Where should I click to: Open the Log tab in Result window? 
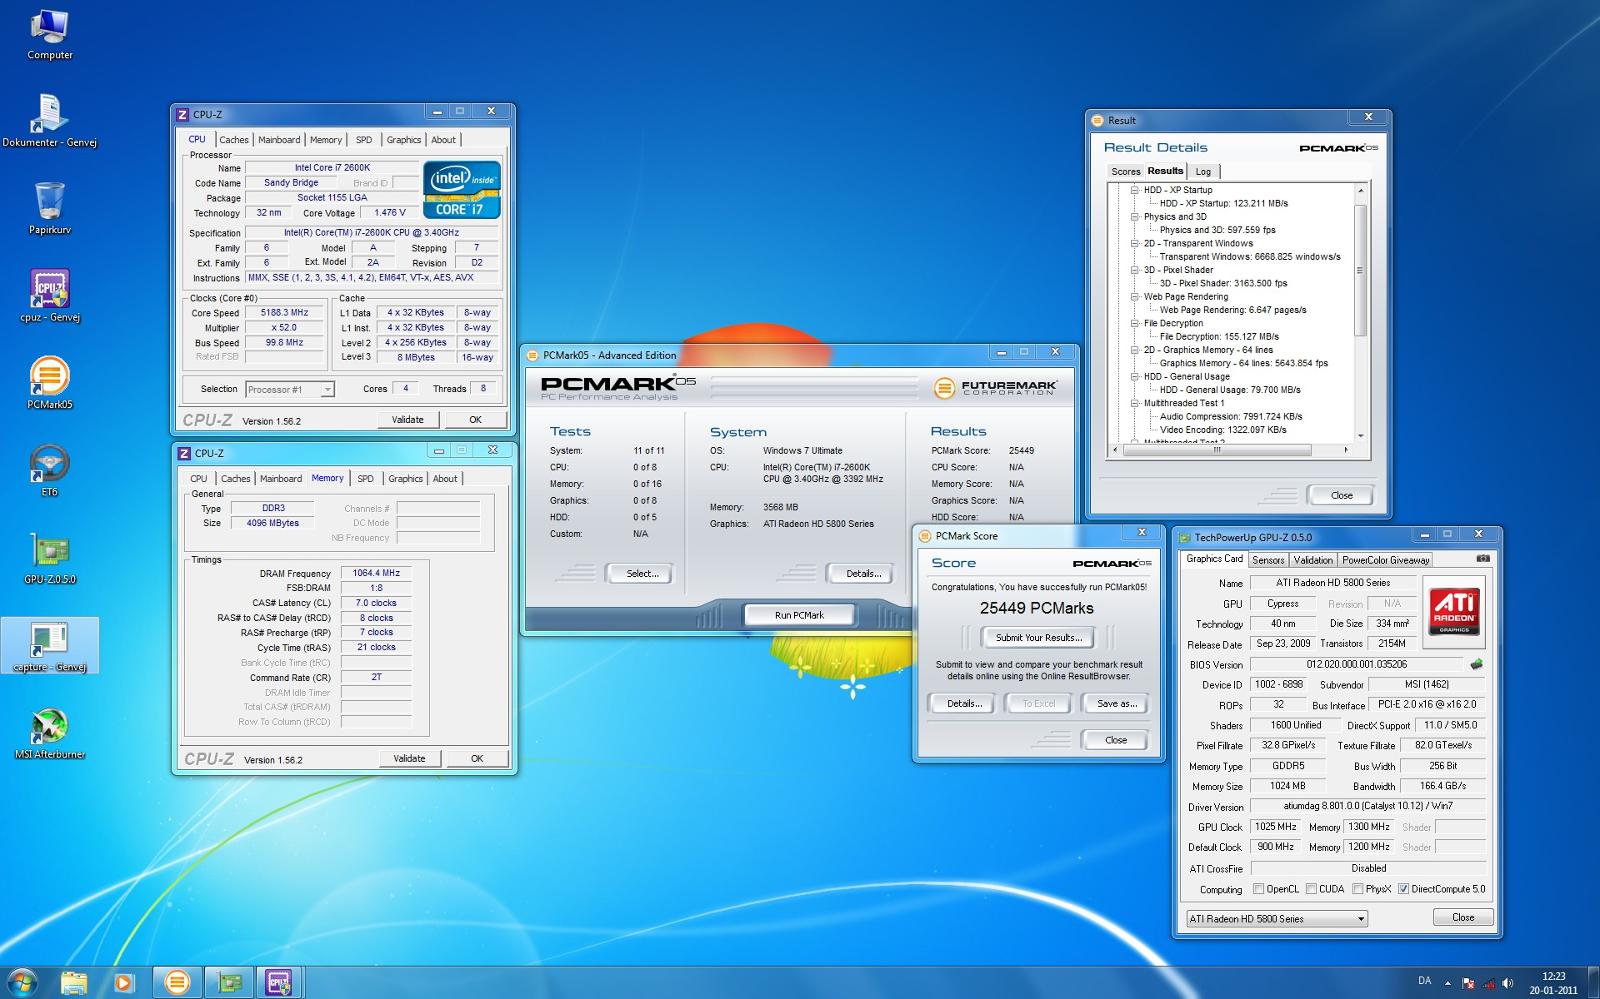click(x=1203, y=172)
